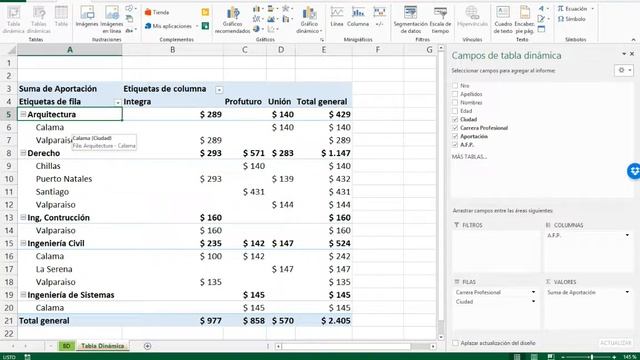
Task: Click the zoom out minus button
Action: 563,357
